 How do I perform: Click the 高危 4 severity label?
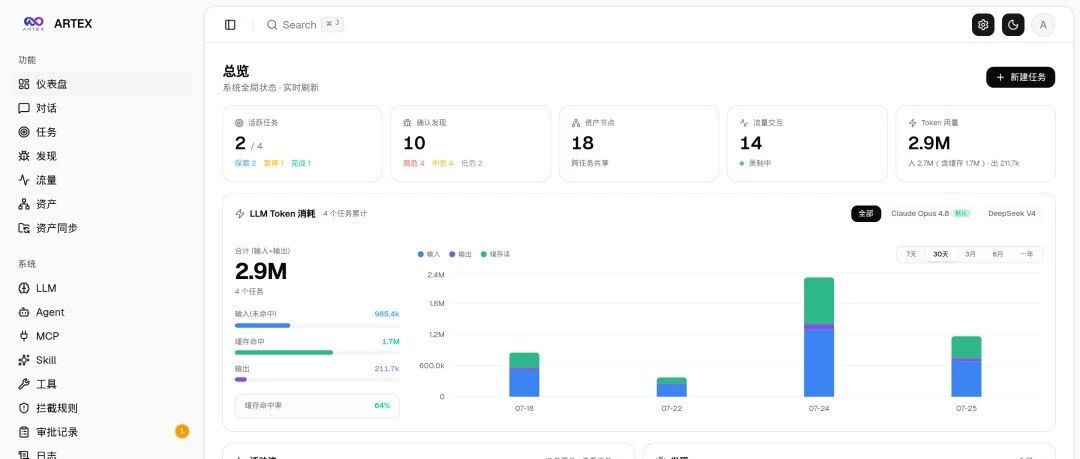coord(414,163)
